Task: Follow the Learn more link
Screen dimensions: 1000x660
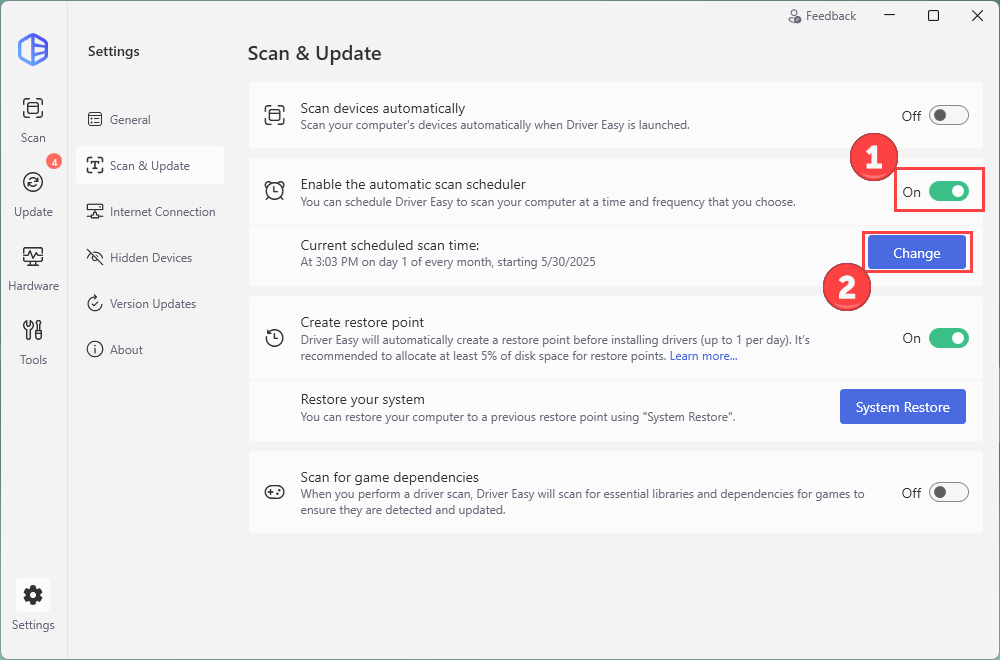Action: point(703,357)
